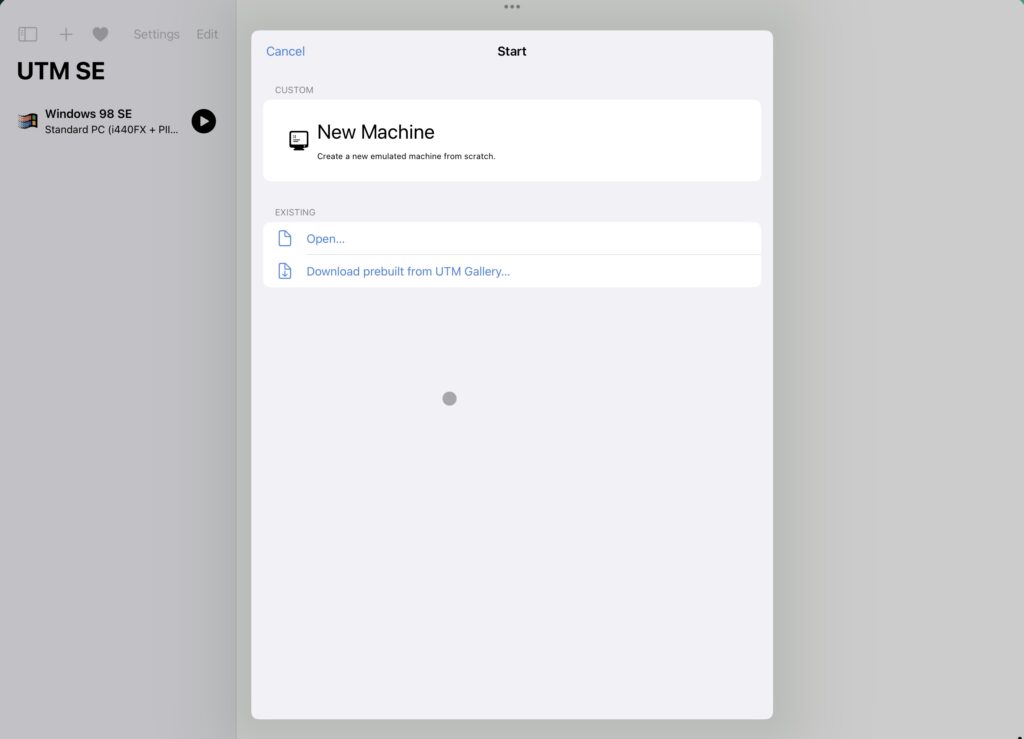Click the Standard PC (i440FX + PII... subtitle
This screenshot has height=739, width=1024.
[x=111, y=129]
